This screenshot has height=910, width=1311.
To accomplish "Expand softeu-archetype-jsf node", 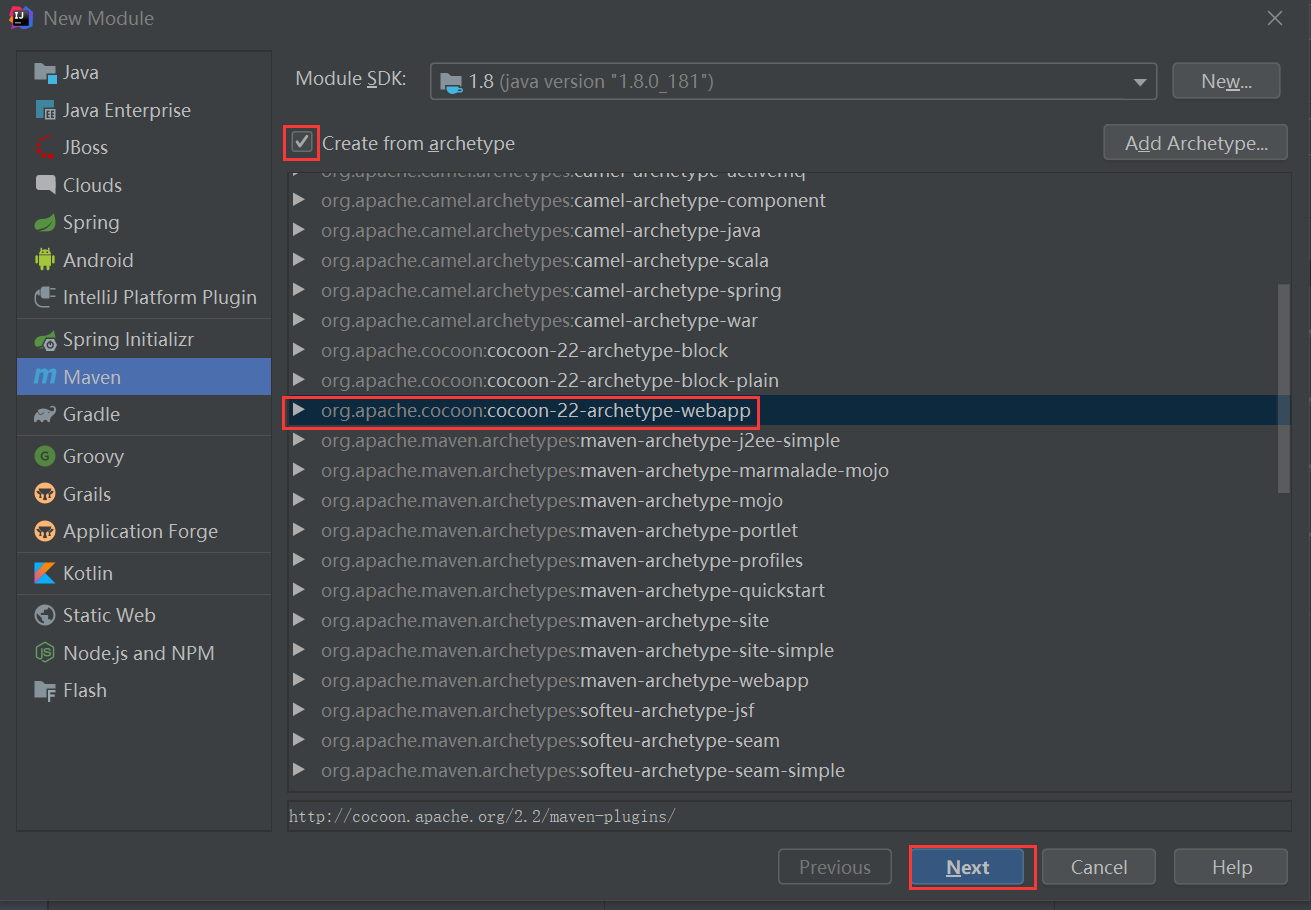I will 298,710.
